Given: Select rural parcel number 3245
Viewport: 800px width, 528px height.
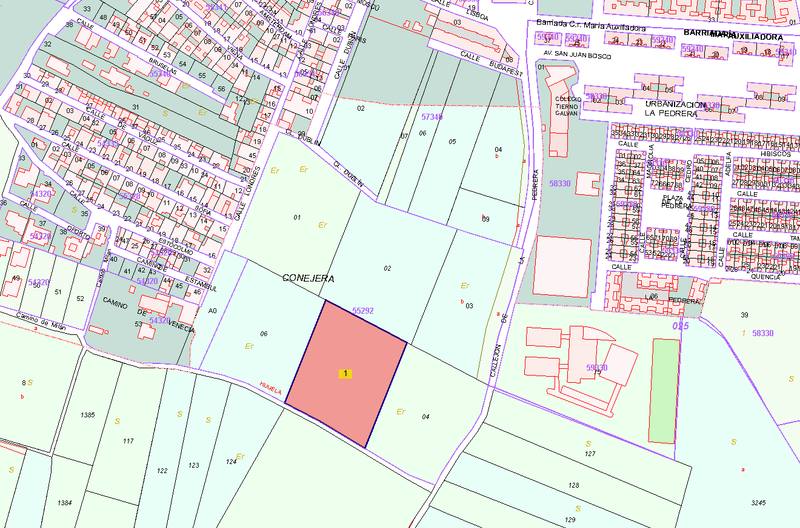Looking at the screenshot, I should [x=759, y=502].
